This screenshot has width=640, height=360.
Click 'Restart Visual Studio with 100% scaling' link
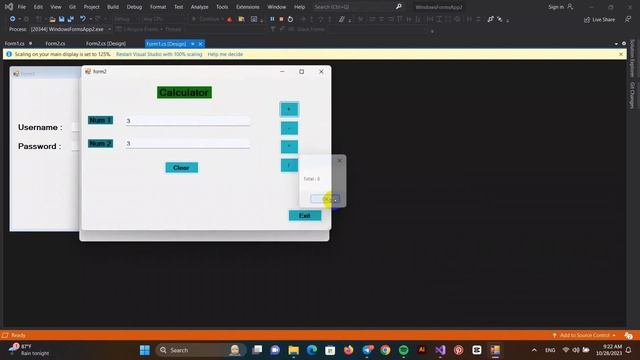click(159, 54)
